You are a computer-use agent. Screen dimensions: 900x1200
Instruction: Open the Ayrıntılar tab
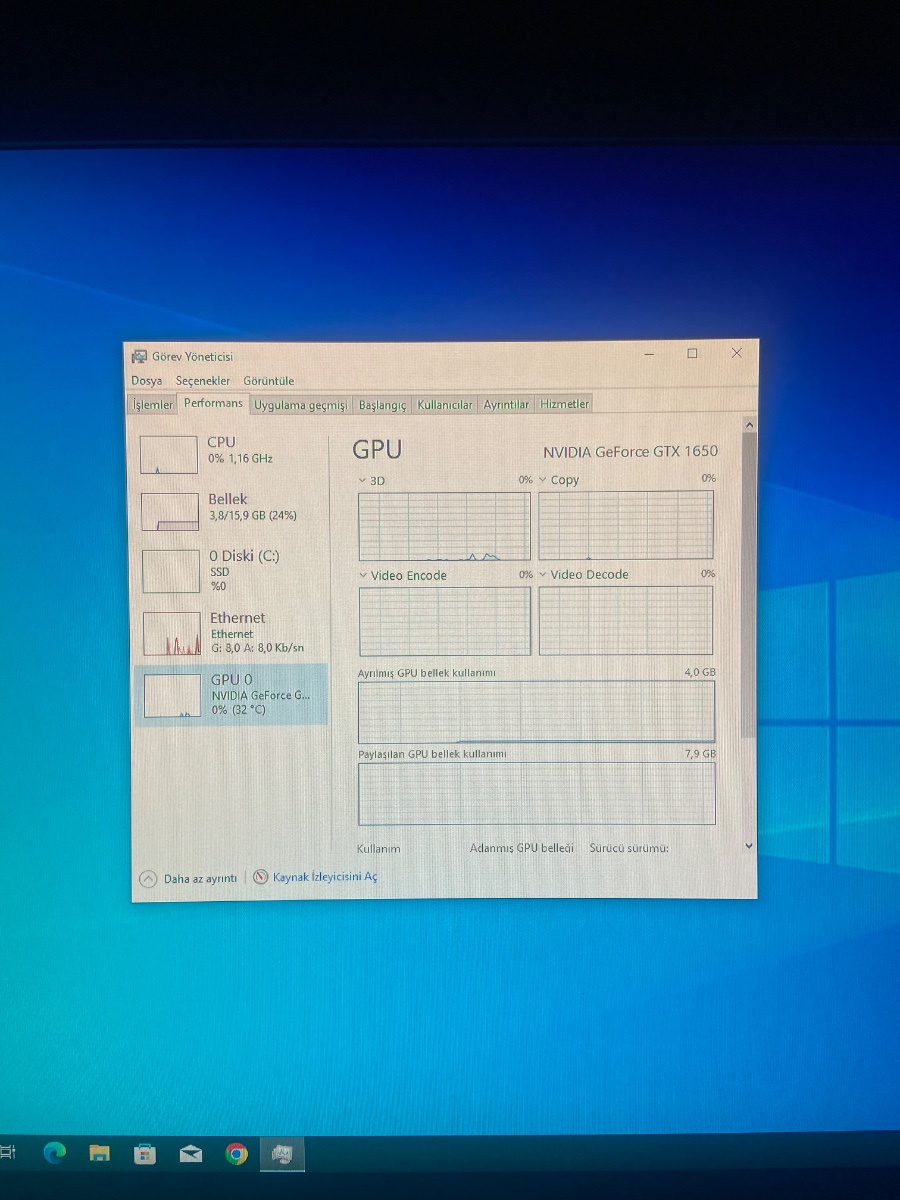click(x=506, y=405)
